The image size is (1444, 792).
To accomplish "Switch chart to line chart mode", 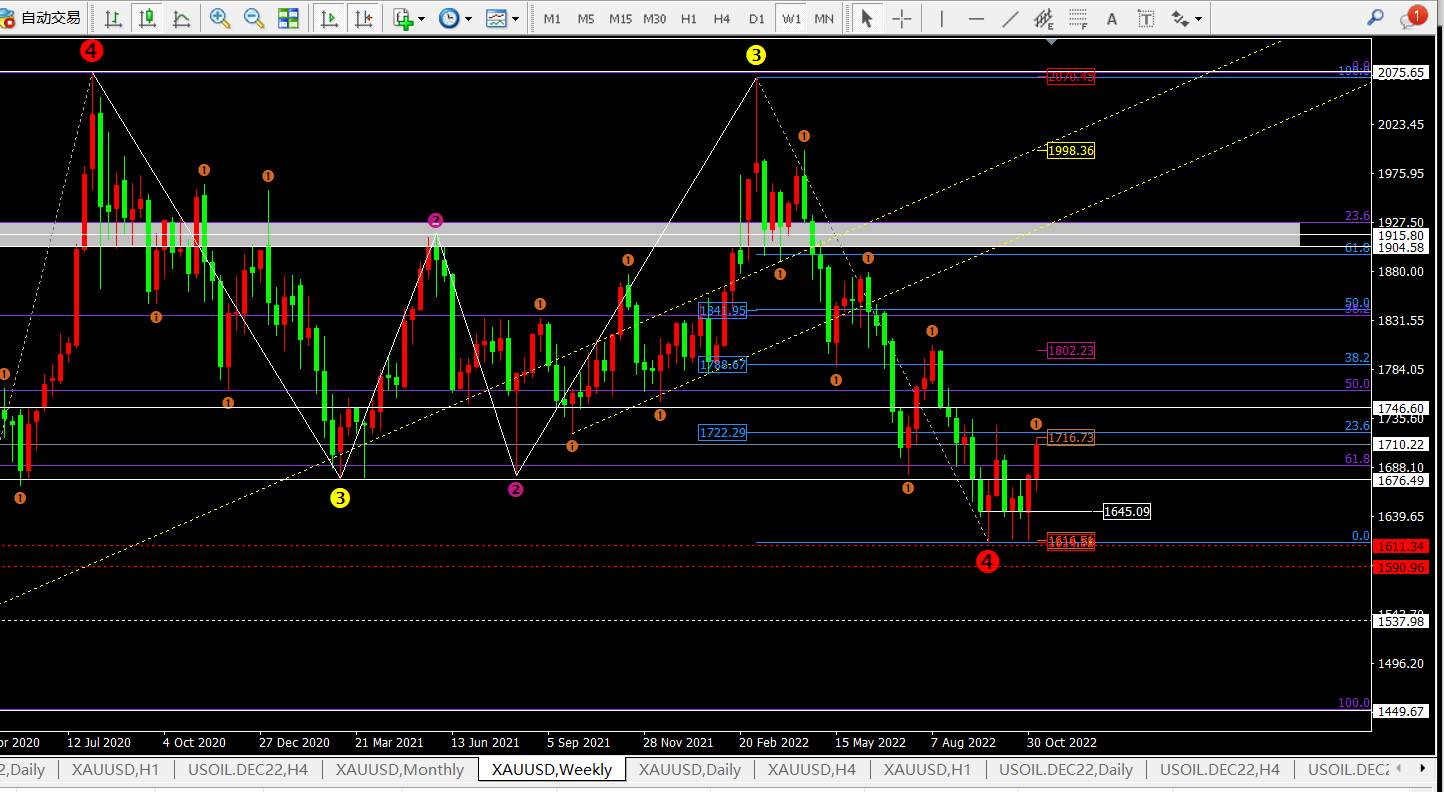I will 181,18.
